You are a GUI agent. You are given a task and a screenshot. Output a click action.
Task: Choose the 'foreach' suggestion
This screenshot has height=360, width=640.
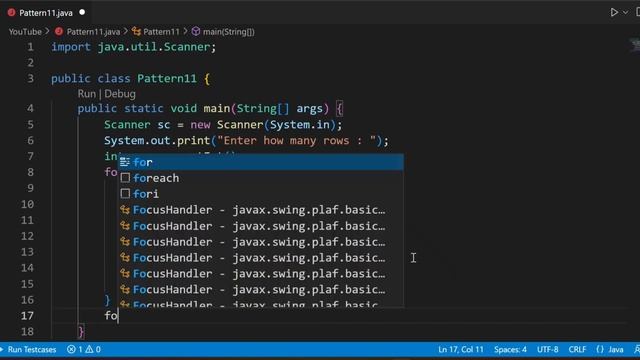pos(261,178)
